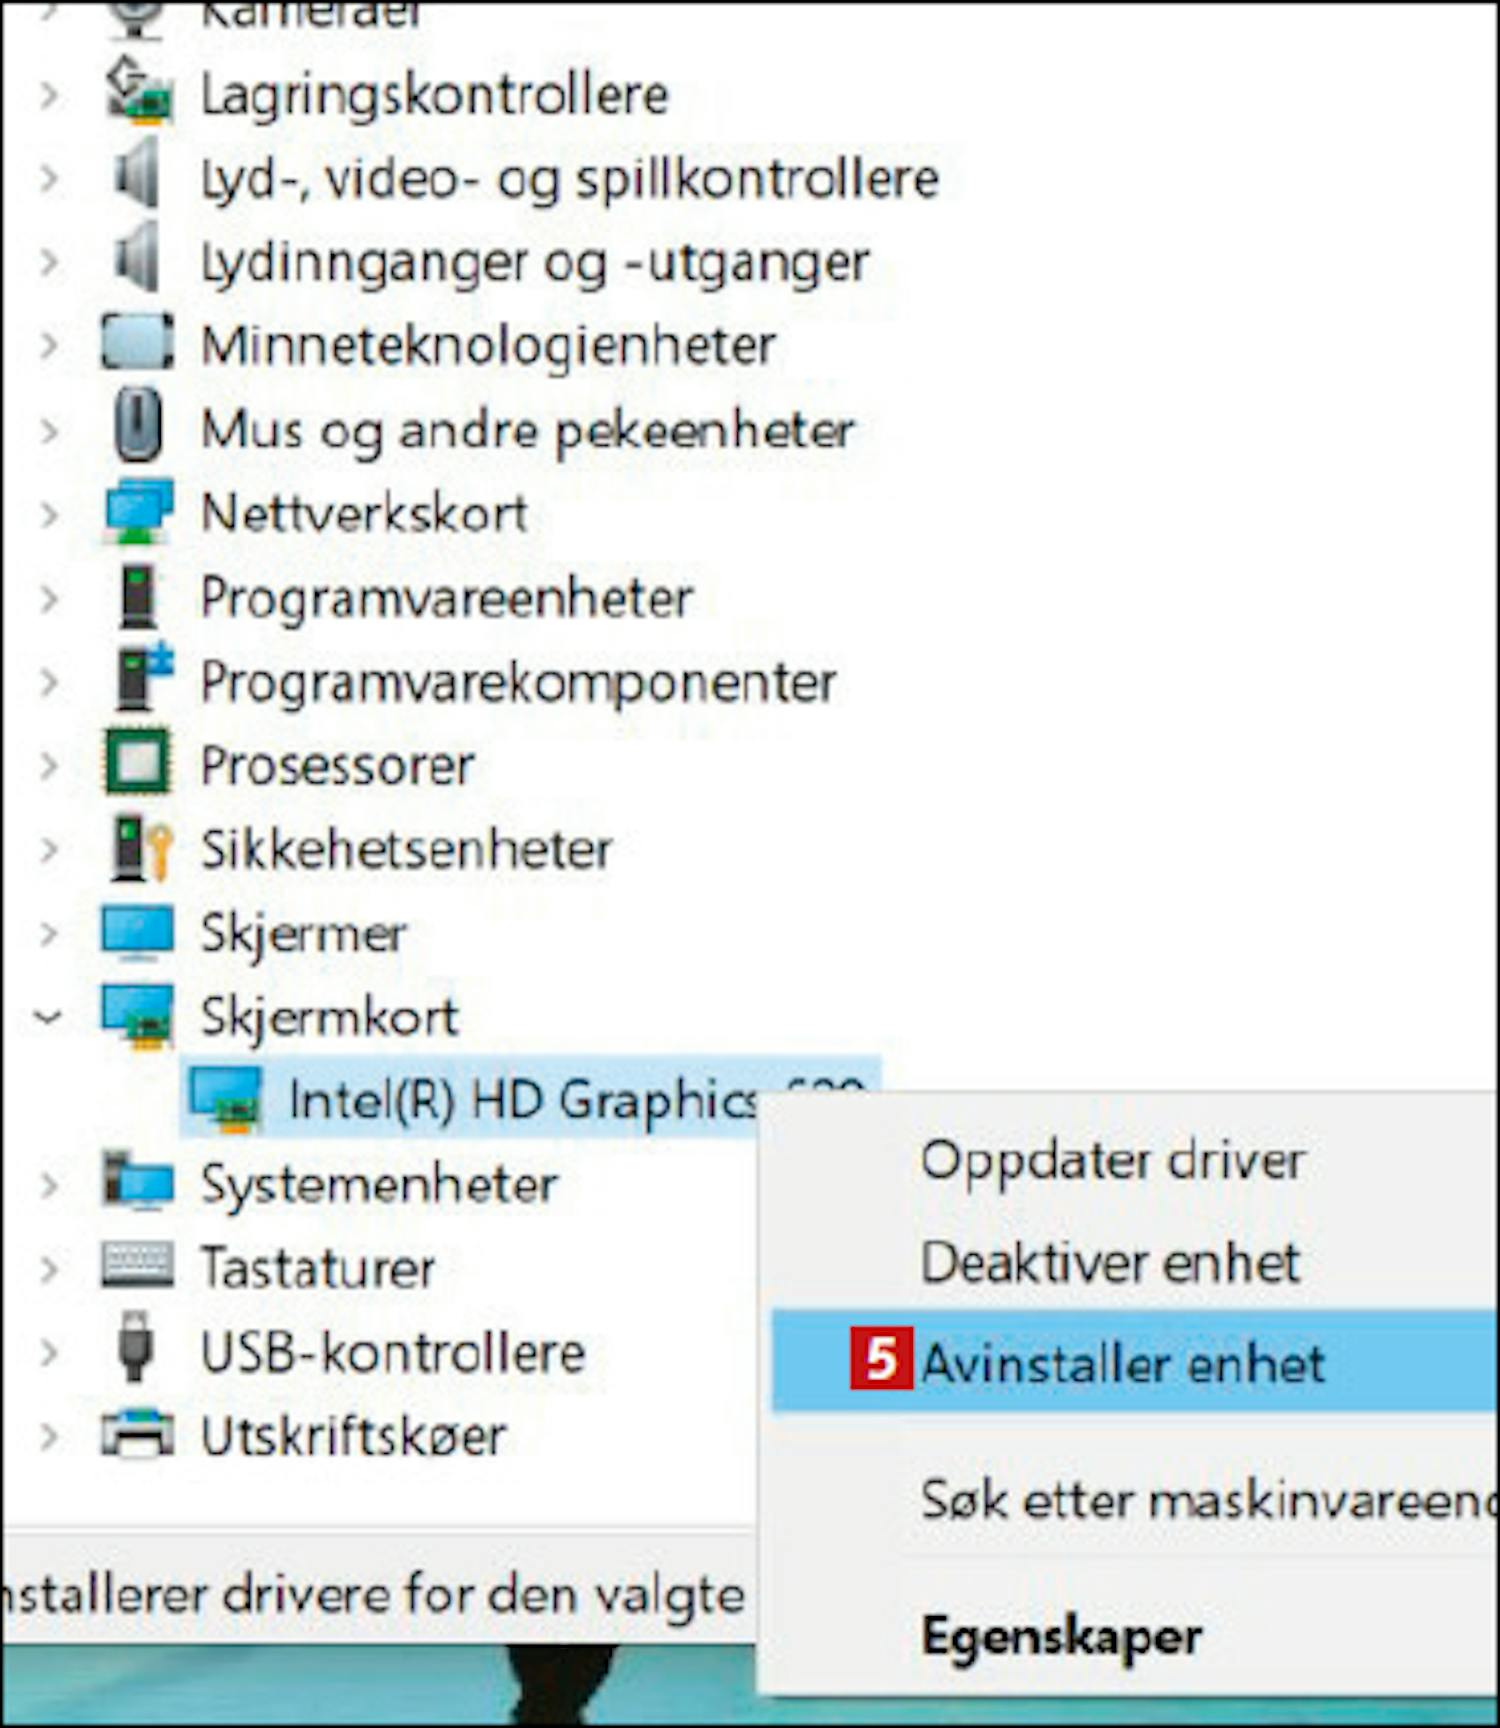Choose Søk etter maskinvareendringer option
The image size is (1500, 1728).
point(1208,1500)
